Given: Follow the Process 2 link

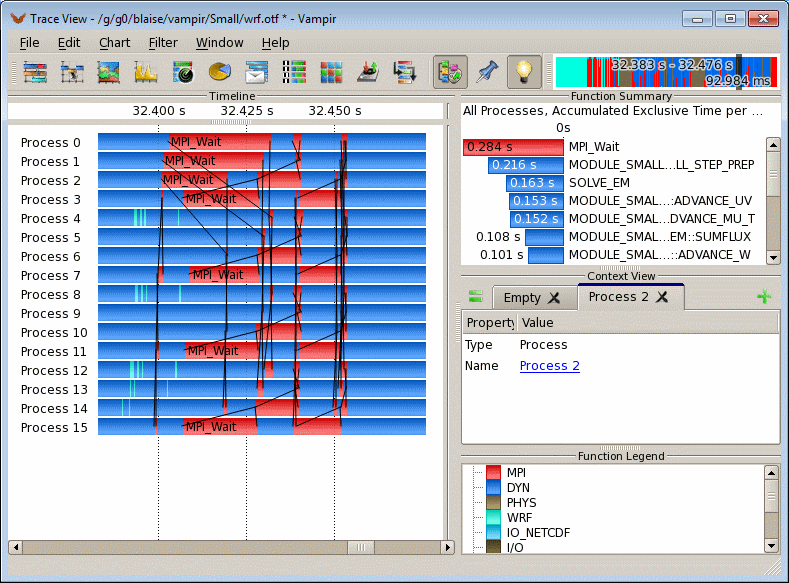Looking at the screenshot, I should (549, 366).
